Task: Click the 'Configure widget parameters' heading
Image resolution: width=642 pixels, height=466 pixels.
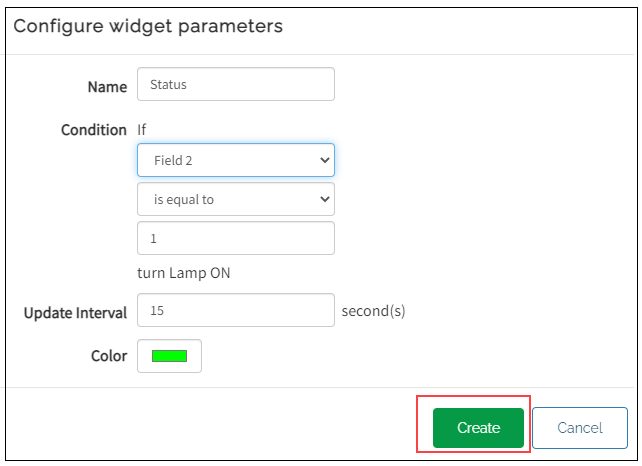Action: tap(148, 26)
